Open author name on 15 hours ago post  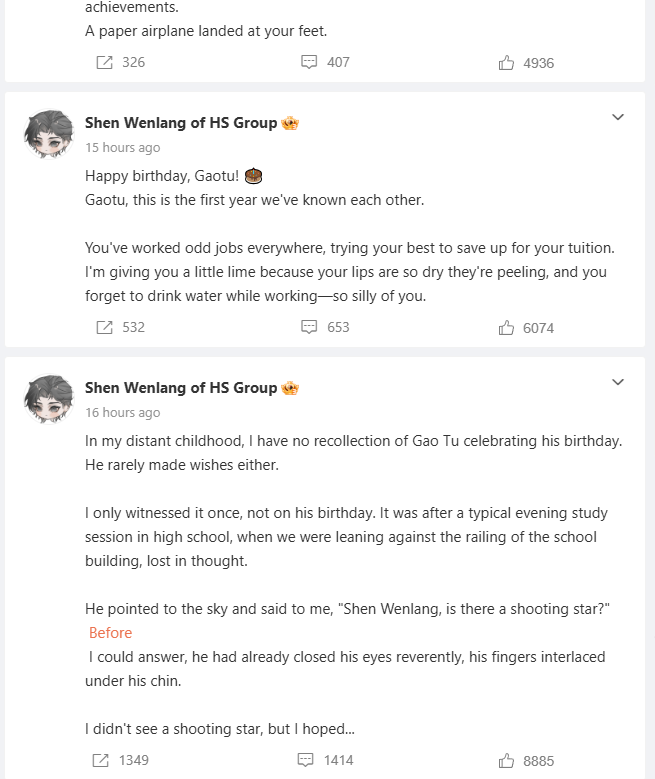pyautogui.click(x=181, y=123)
